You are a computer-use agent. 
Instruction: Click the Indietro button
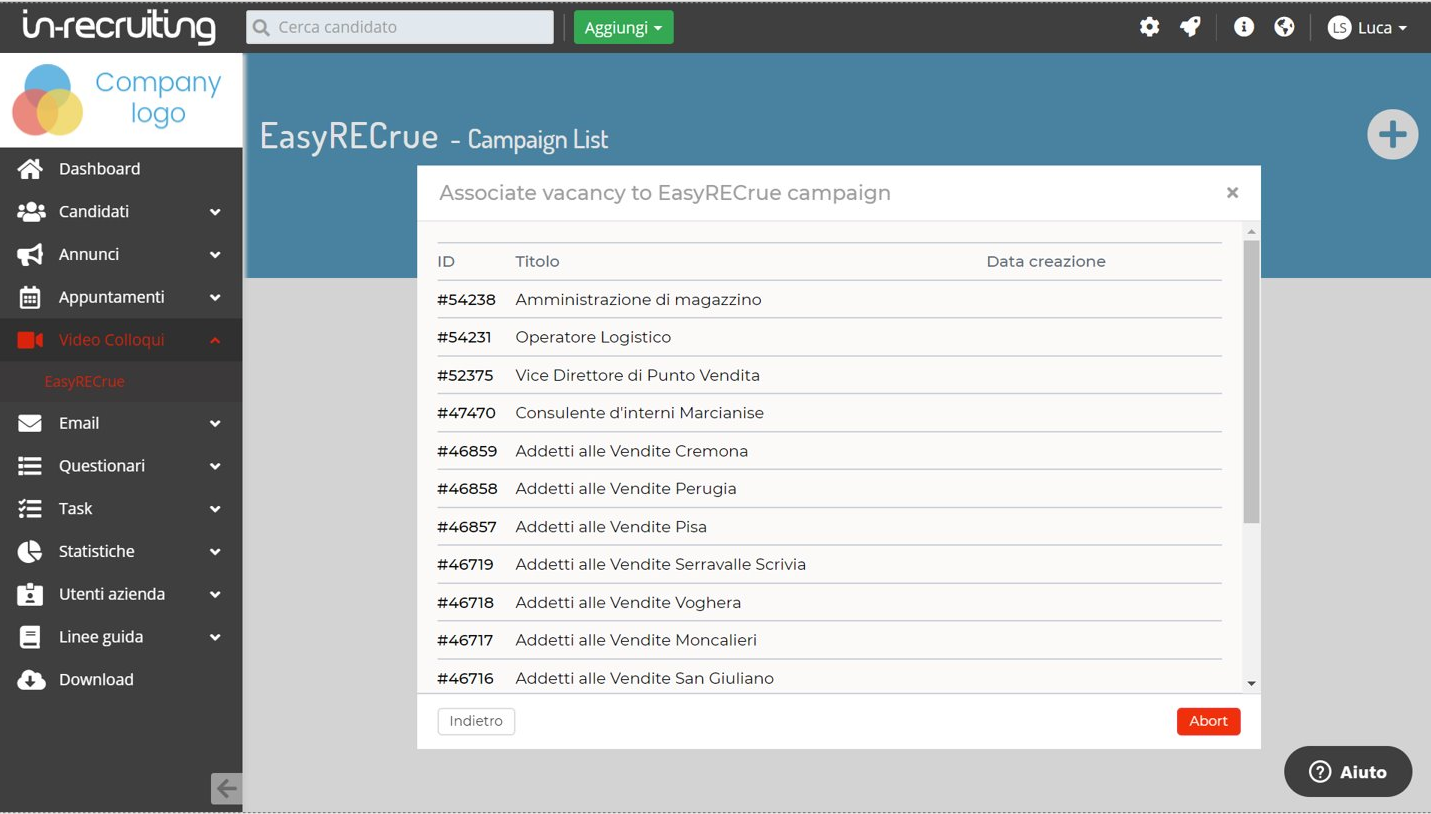476,721
